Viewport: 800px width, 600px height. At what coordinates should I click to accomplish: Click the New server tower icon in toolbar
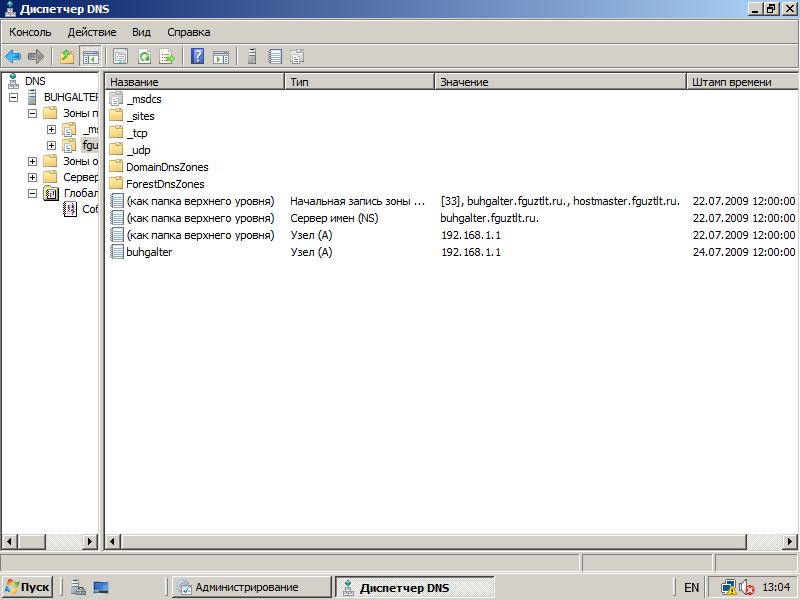[x=252, y=57]
